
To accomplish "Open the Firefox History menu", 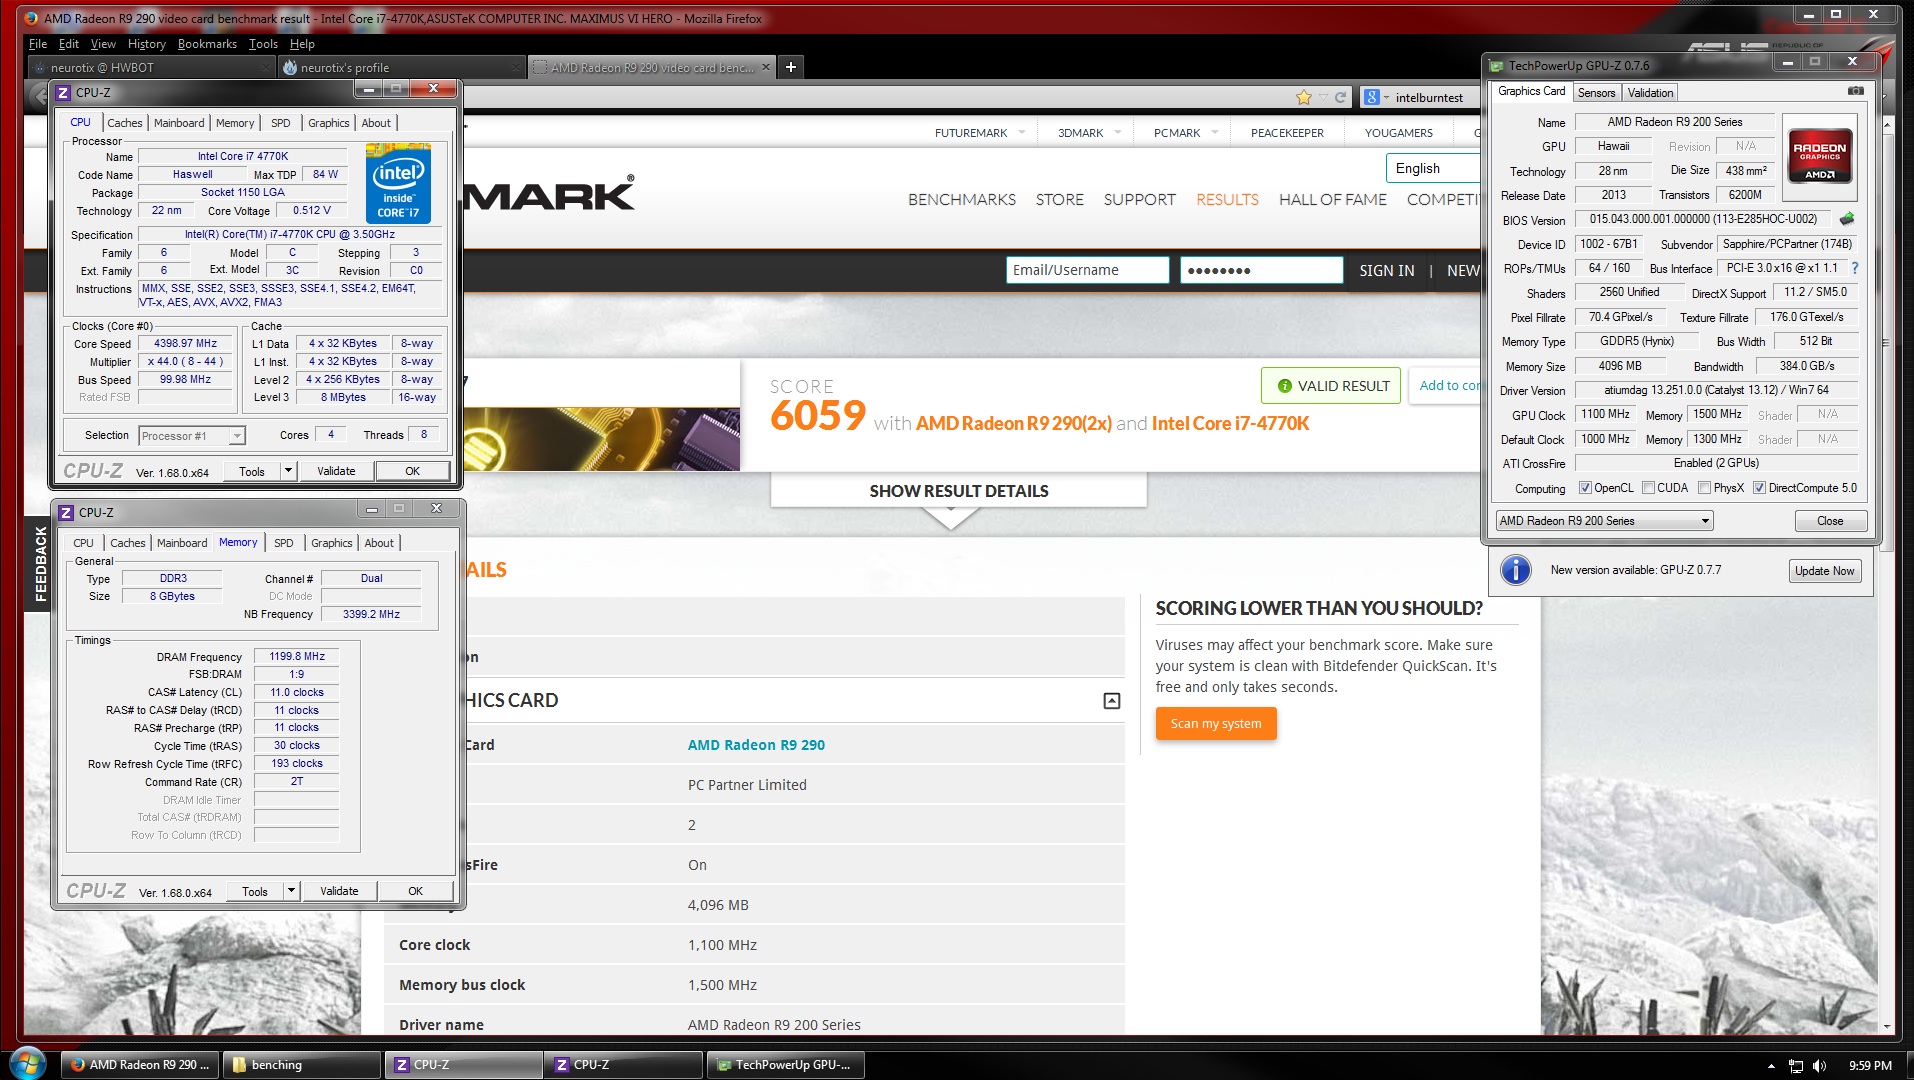I will tap(146, 44).
